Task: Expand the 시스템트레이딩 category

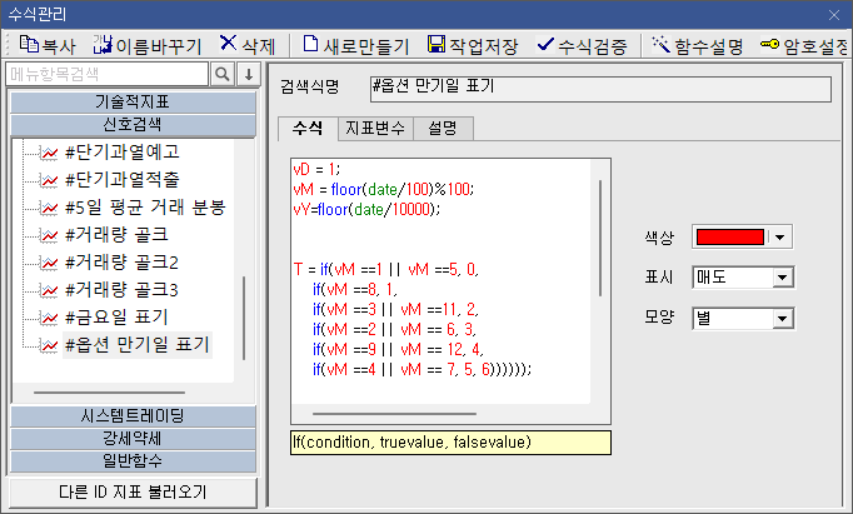Action: click(x=133, y=416)
